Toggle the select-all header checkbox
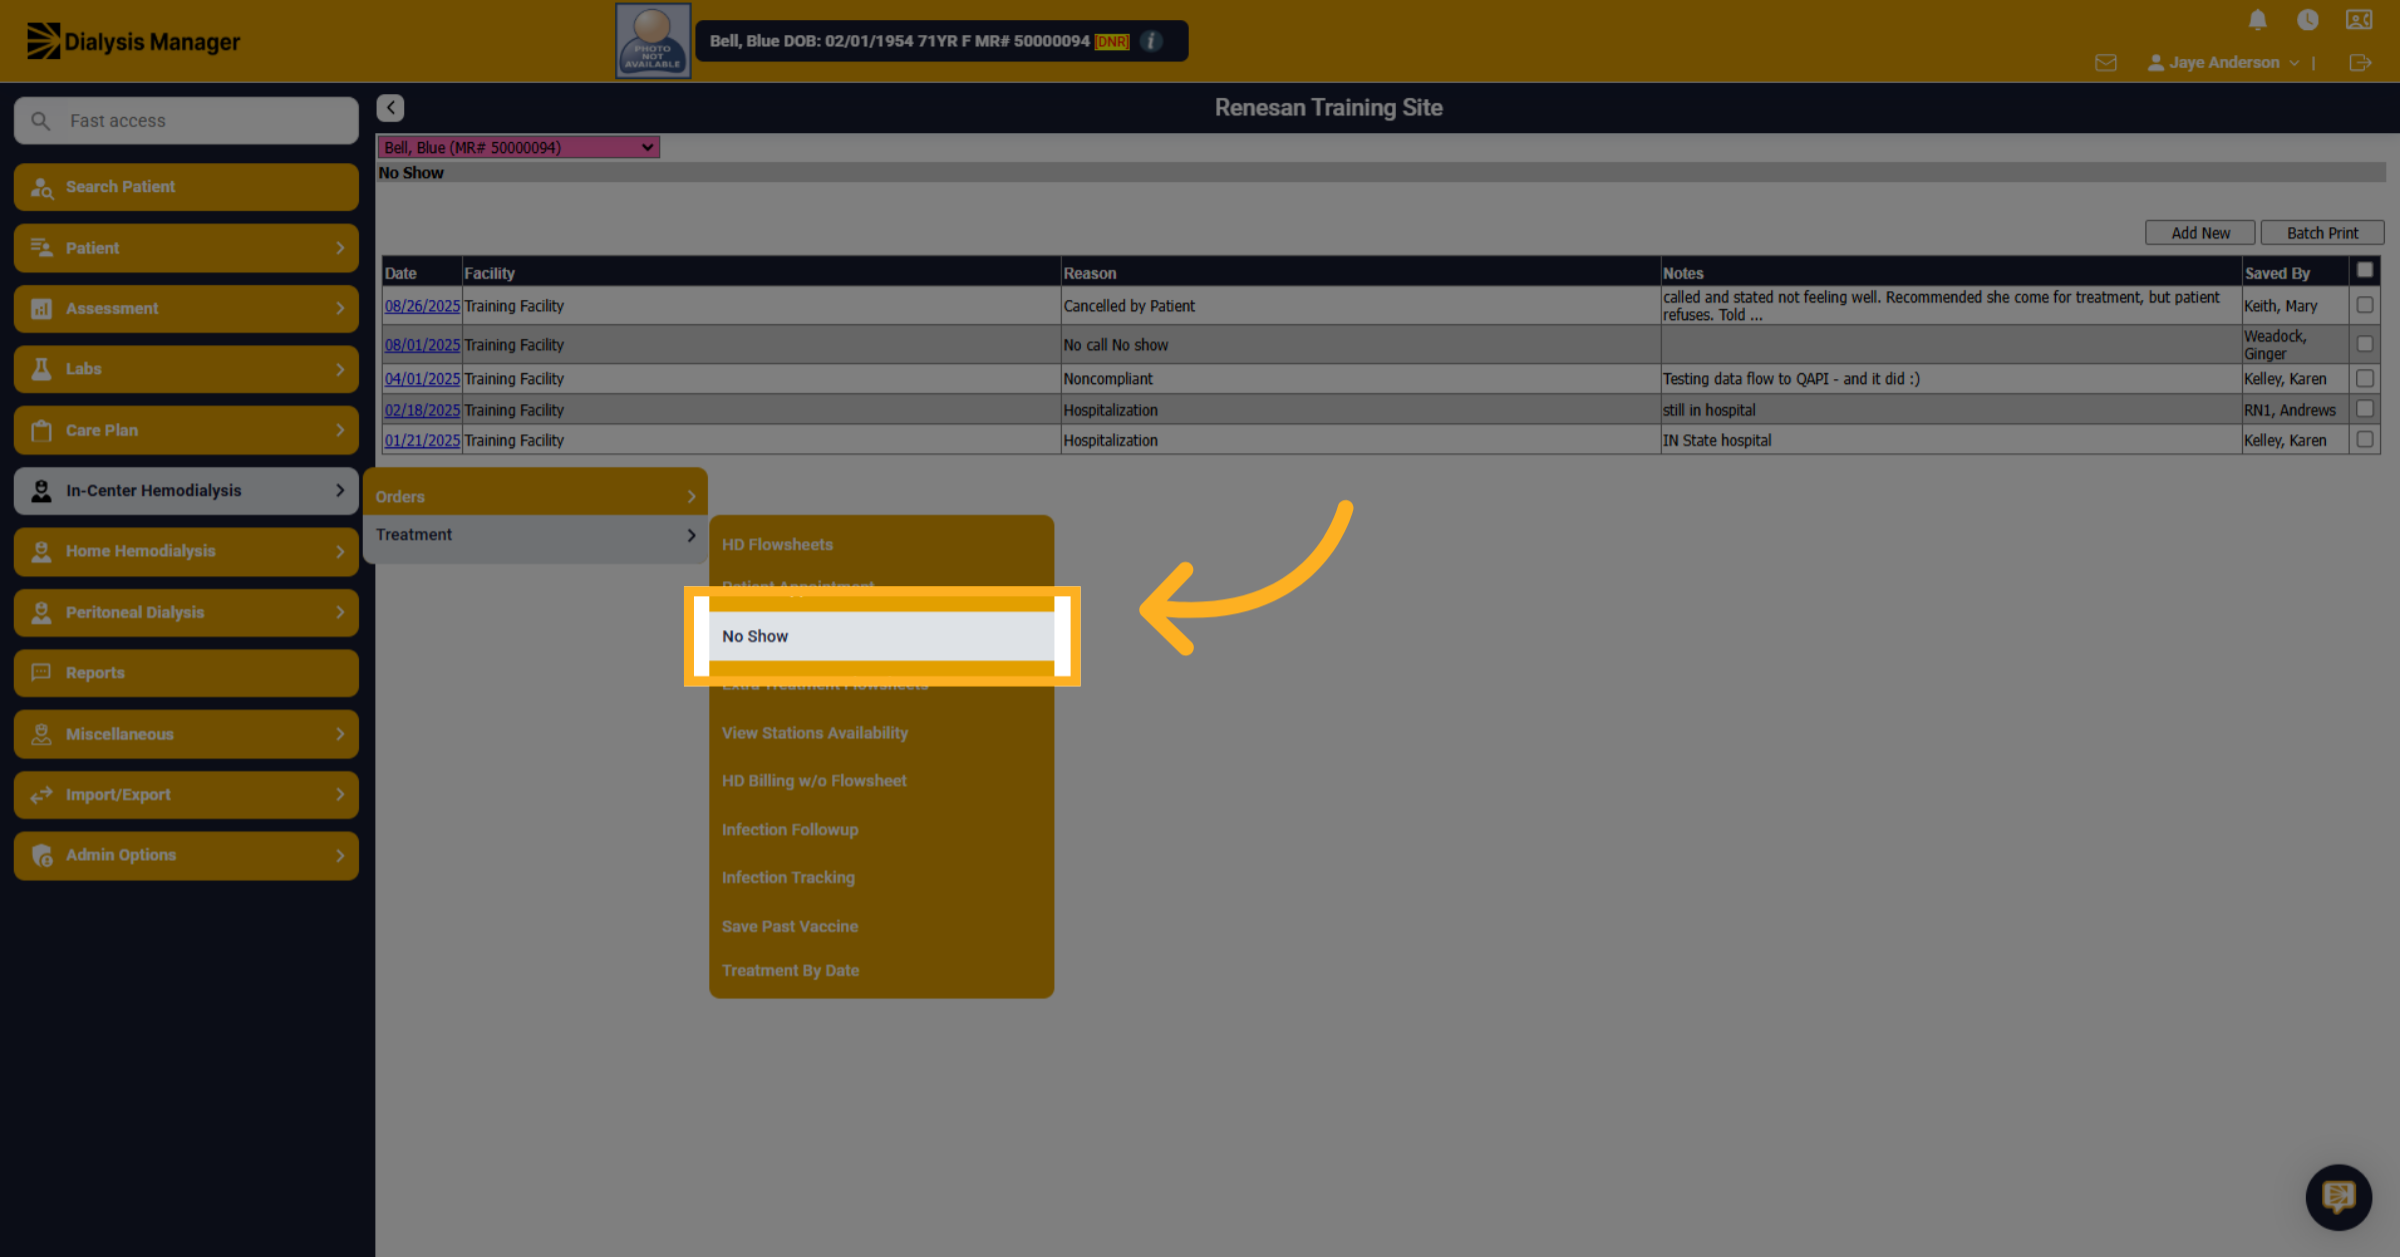The height and width of the screenshot is (1257, 2400). [2364, 270]
